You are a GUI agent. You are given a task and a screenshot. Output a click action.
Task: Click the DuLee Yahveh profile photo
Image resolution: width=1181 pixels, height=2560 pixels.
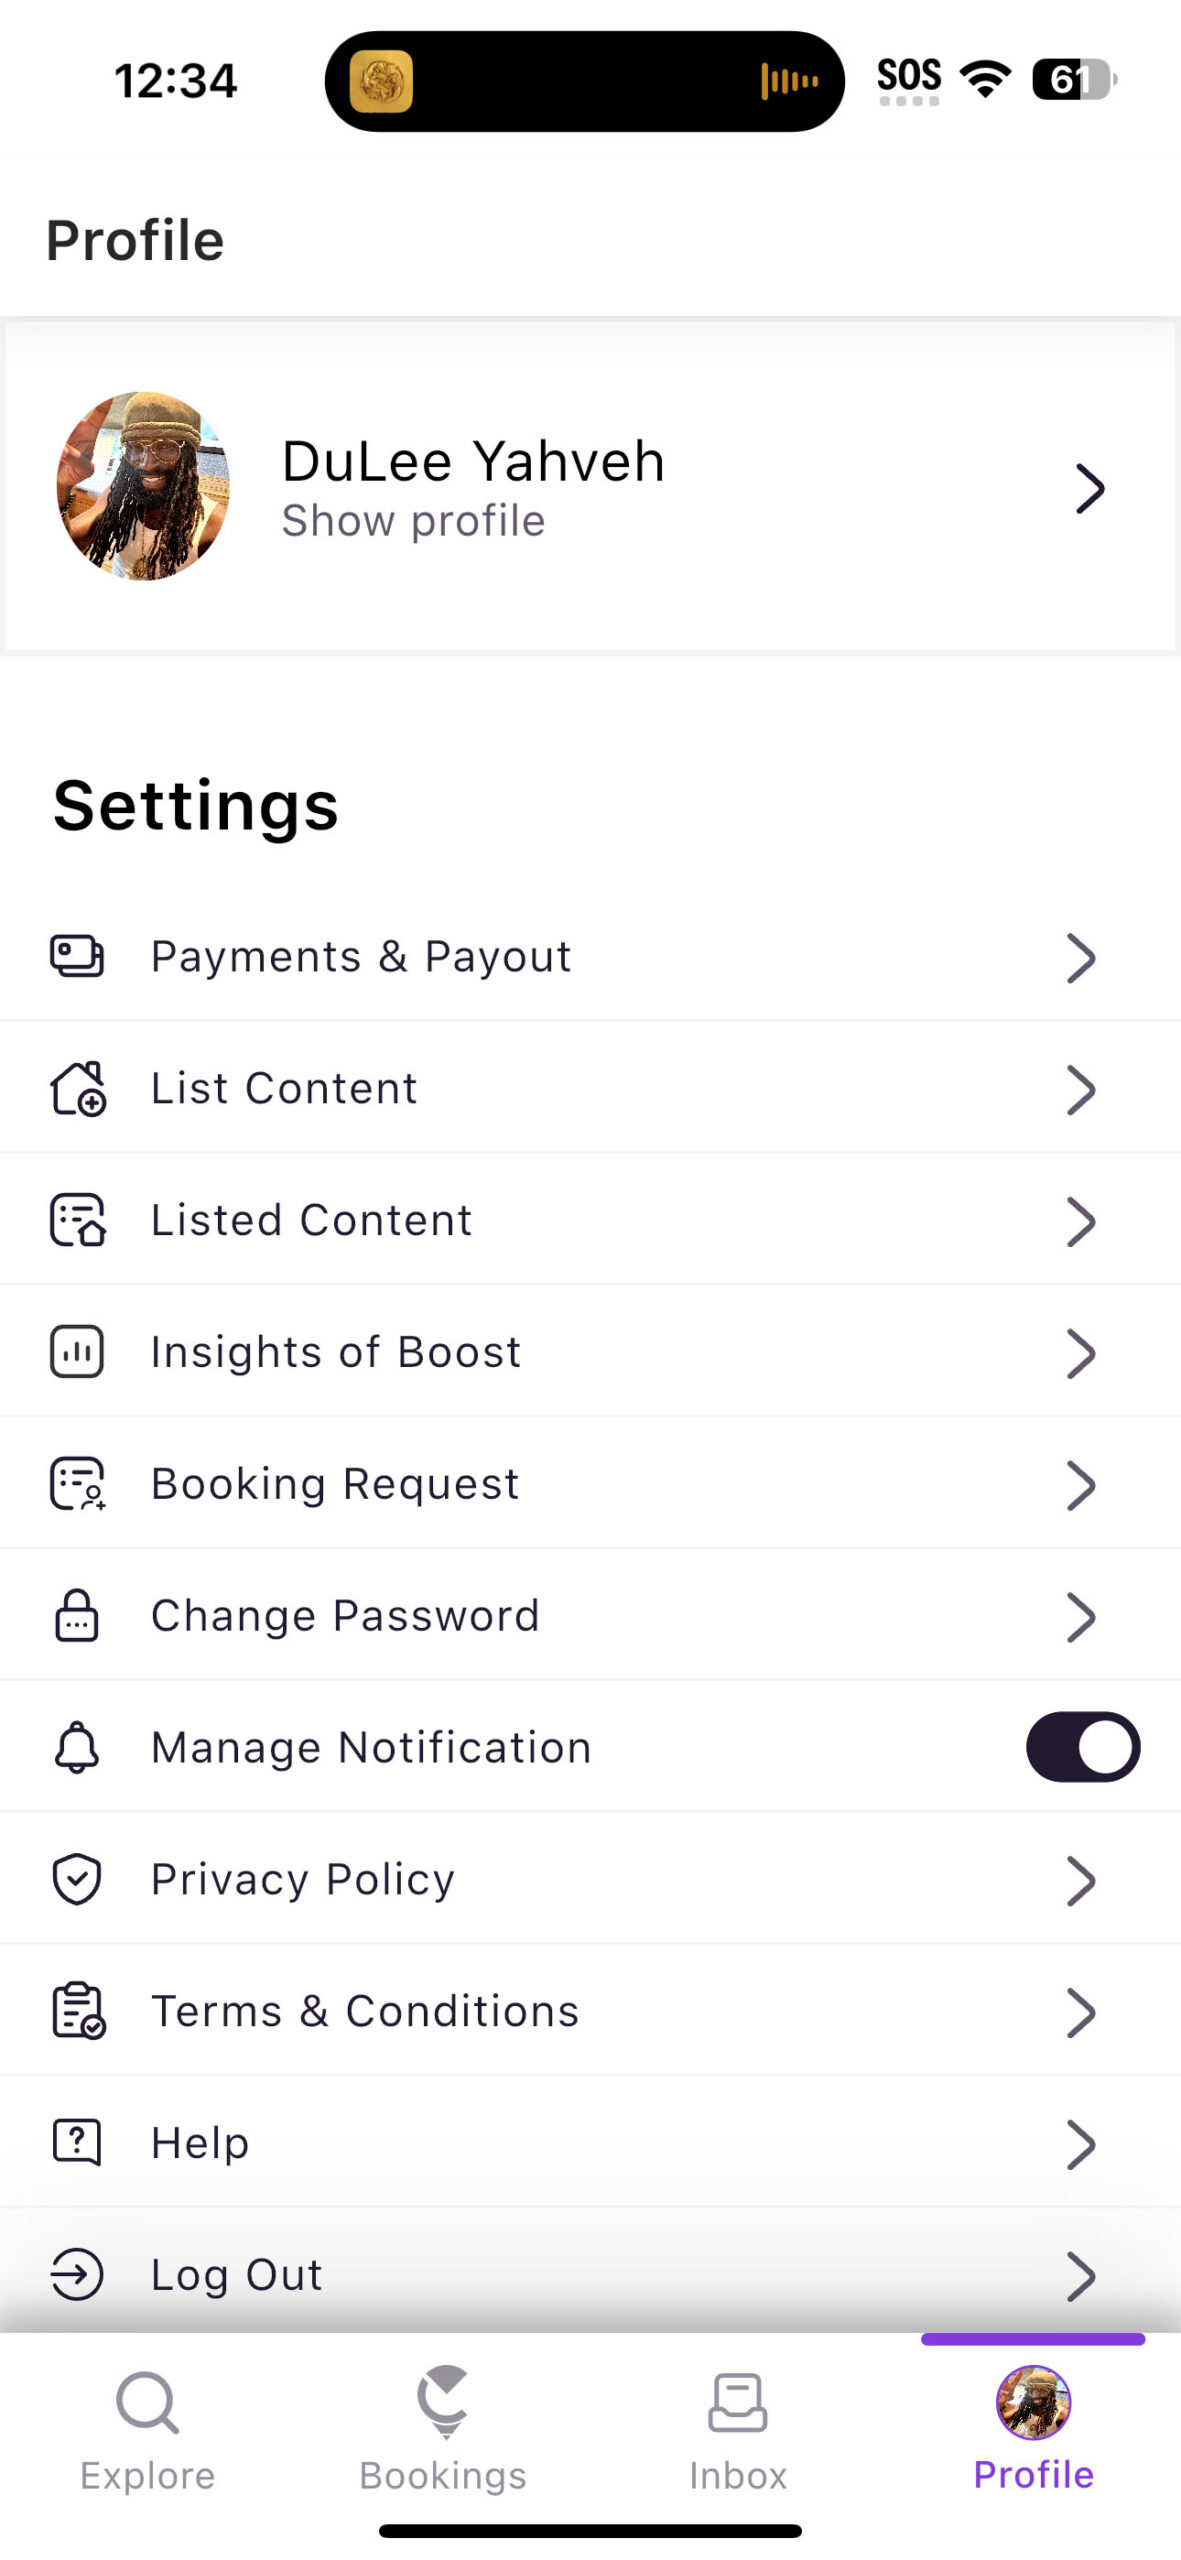143,486
